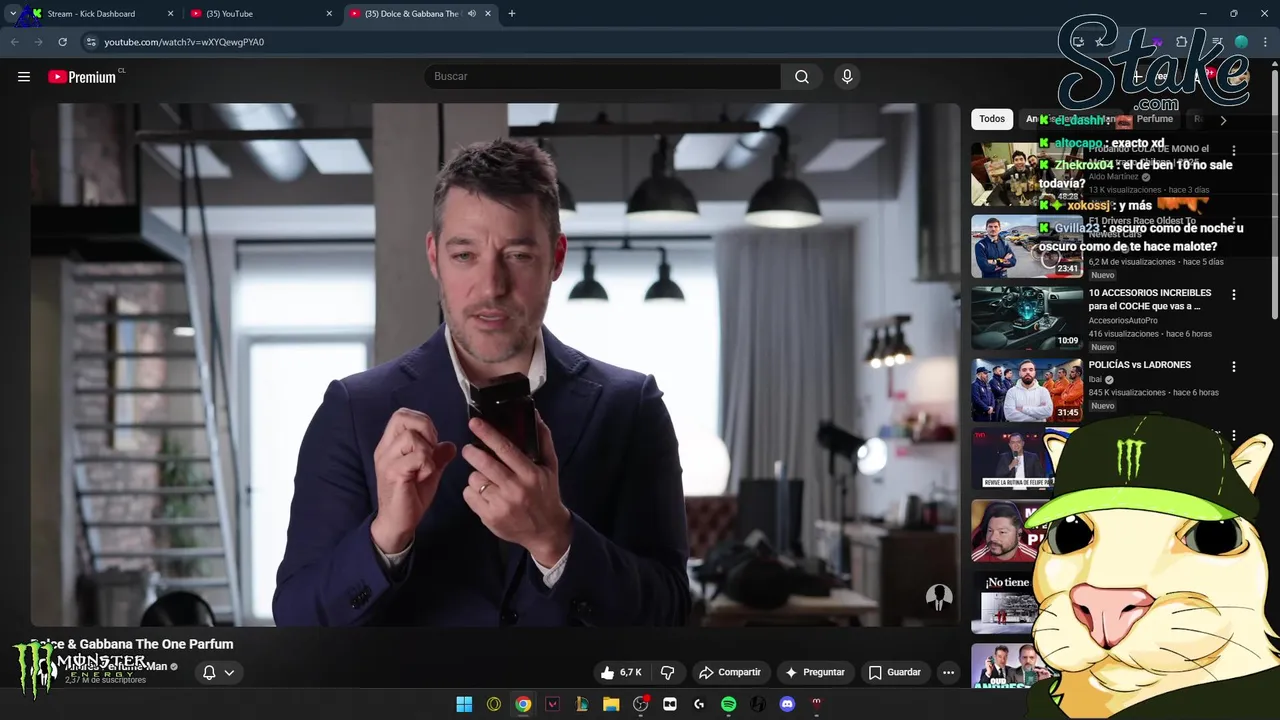Click the video title Dolce & Gabbana The One Parfum
The width and height of the screenshot is (1280, 720).
point(131,644)
